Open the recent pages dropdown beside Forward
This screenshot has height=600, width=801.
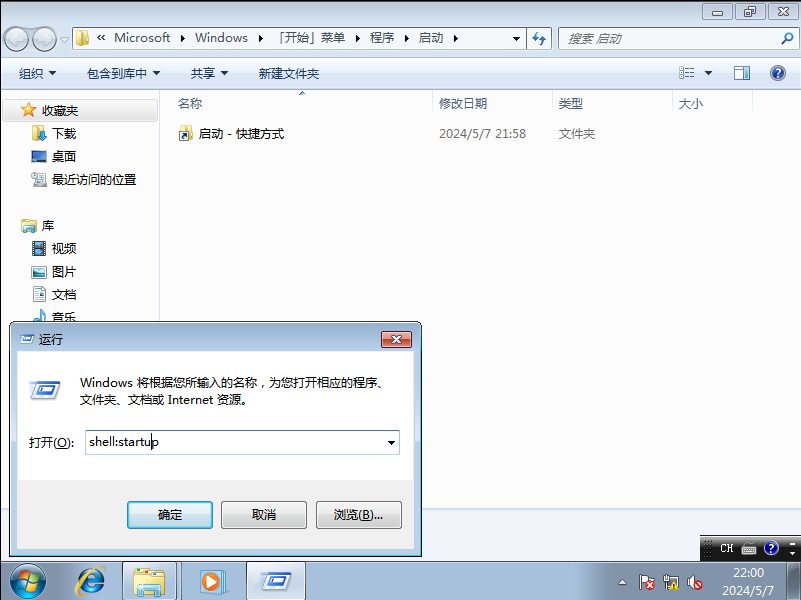point(64,39)
